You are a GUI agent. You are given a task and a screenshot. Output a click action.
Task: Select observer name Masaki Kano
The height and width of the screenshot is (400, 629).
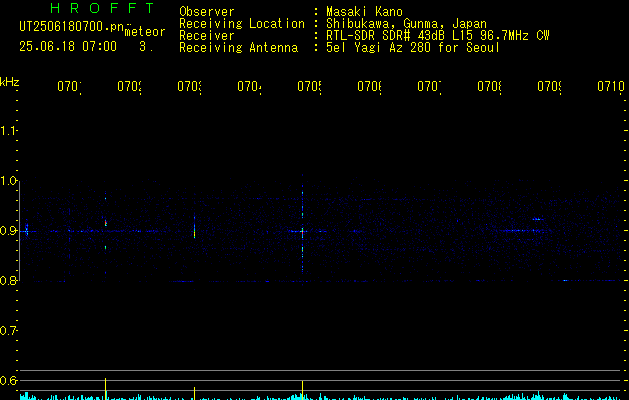pyautogui.click(x=364, y=12)
